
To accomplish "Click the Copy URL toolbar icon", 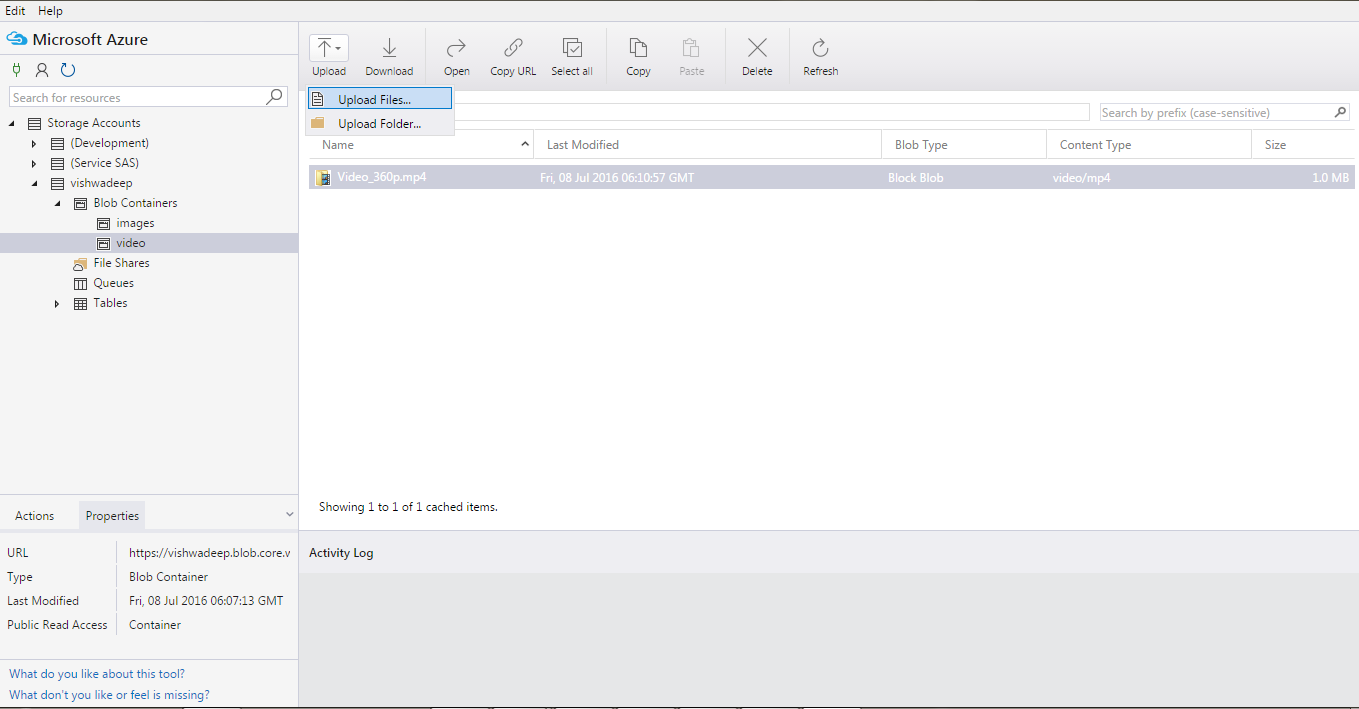I will click(x=513, y=48).
